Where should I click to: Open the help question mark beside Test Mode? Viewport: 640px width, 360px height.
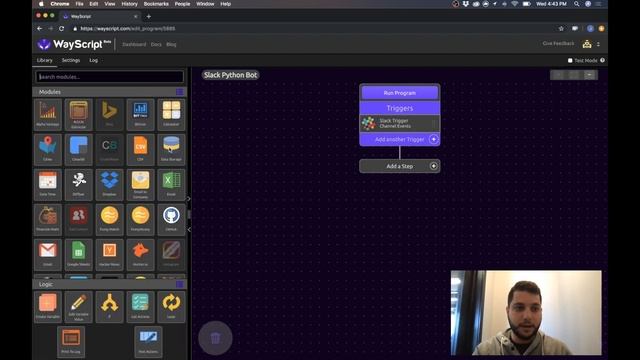pos(602,60)
